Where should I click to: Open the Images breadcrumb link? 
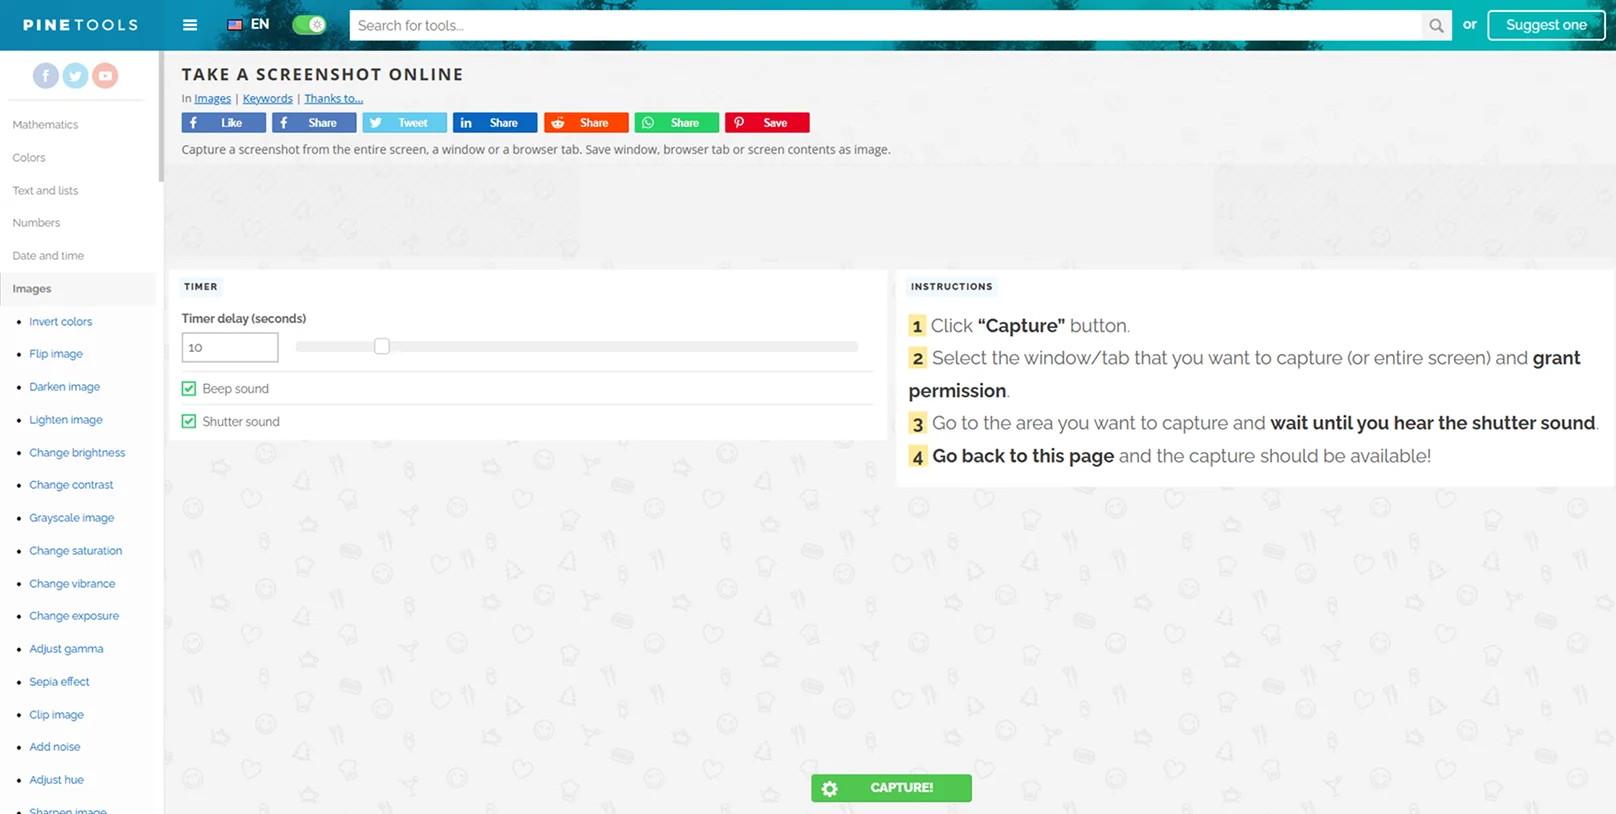(x=212, y=99)
